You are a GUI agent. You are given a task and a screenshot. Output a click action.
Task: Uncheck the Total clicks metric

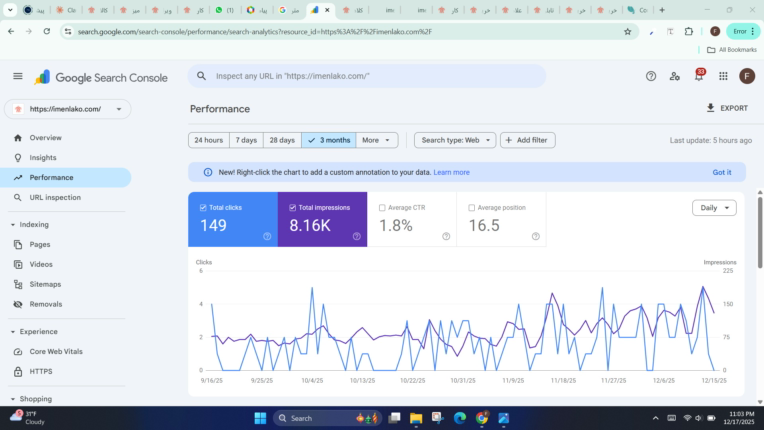tap(203, 208)
